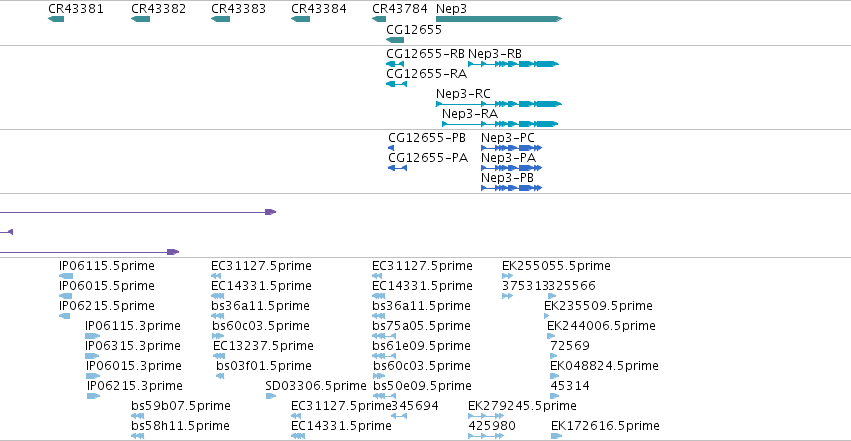851x441 pixels.
Task: Open transcript CG12655-RB label
Action: [426, 54]
